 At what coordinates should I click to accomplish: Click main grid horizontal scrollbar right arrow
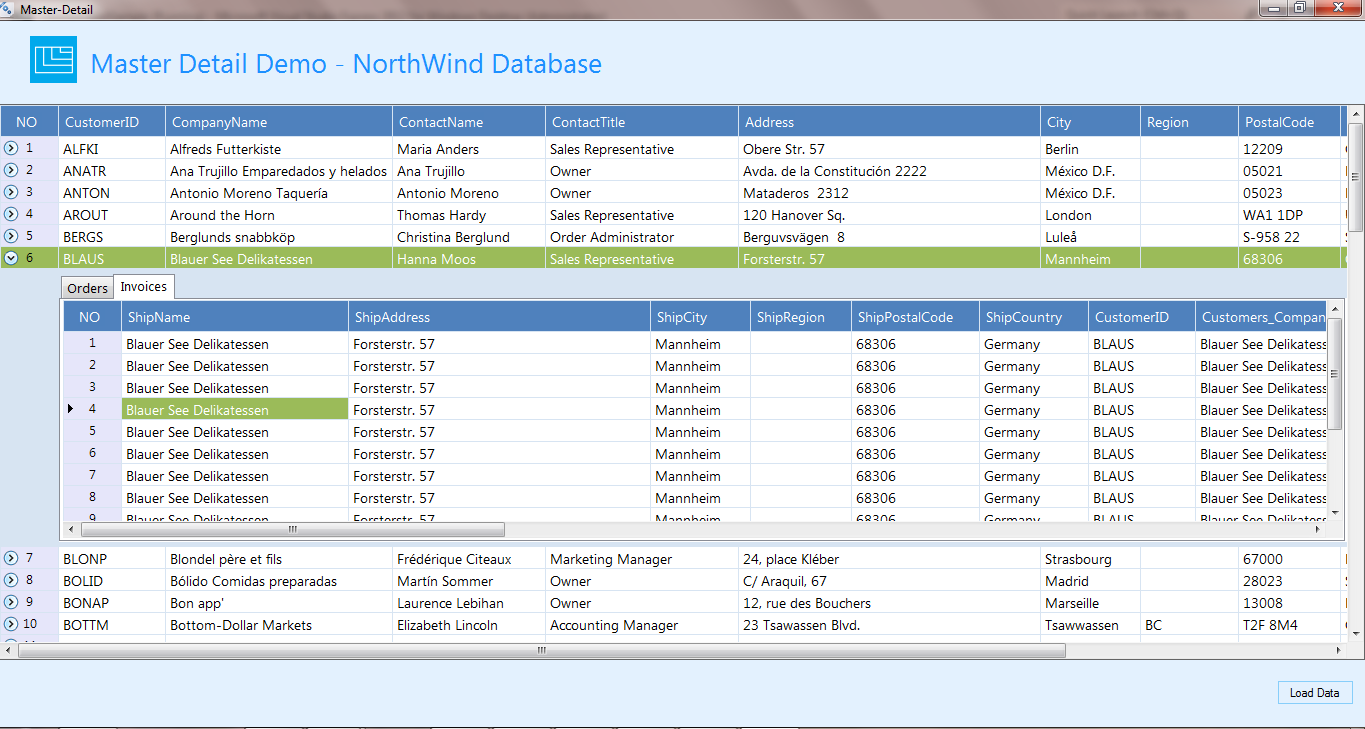click(1340, 650)
